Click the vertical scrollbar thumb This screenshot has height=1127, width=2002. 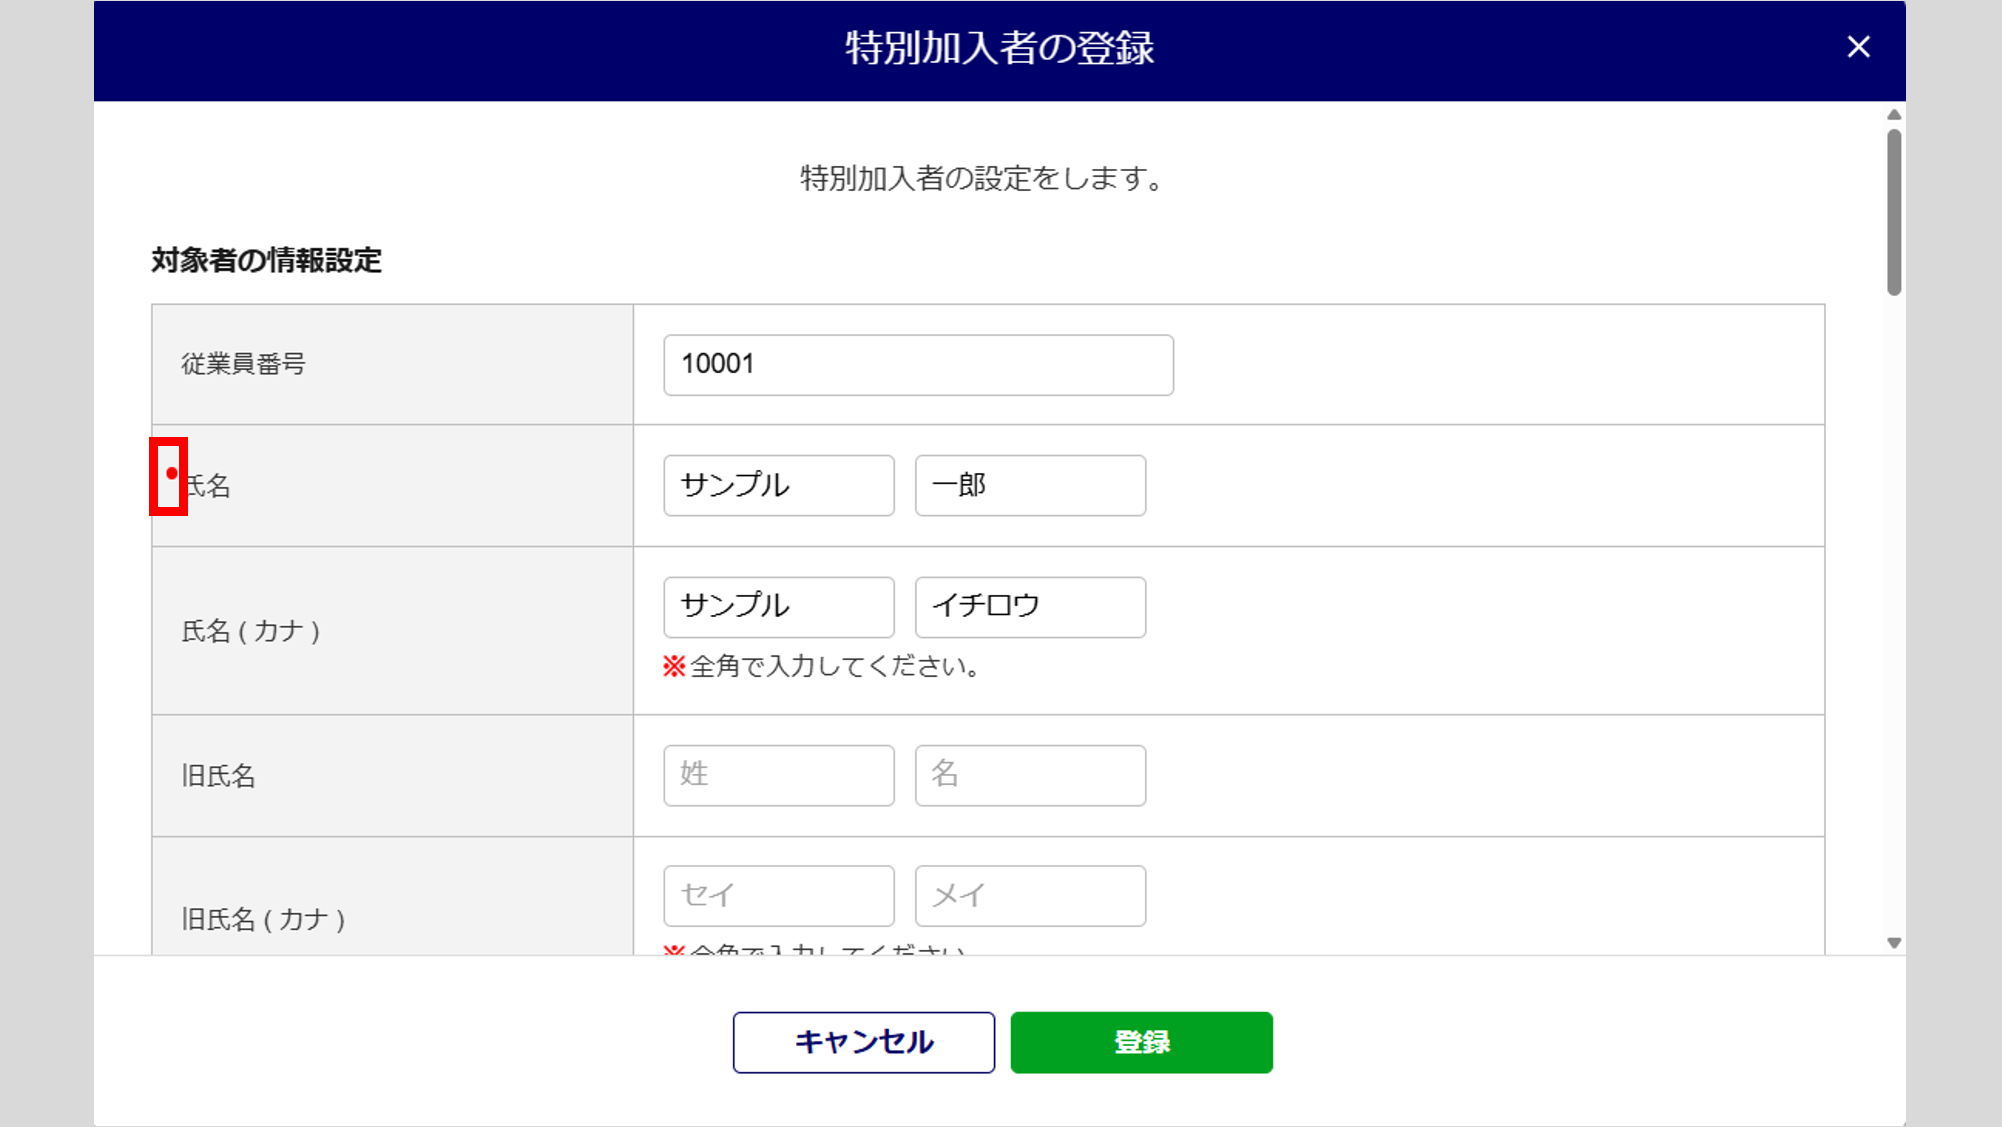coord(1893,212)
